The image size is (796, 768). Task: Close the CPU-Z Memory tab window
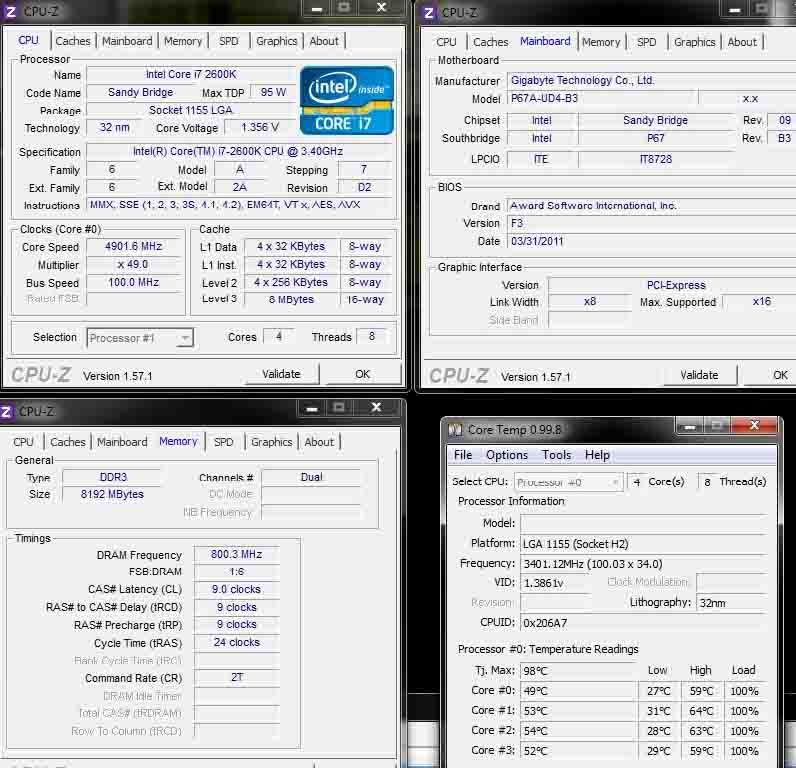point(376,407)
